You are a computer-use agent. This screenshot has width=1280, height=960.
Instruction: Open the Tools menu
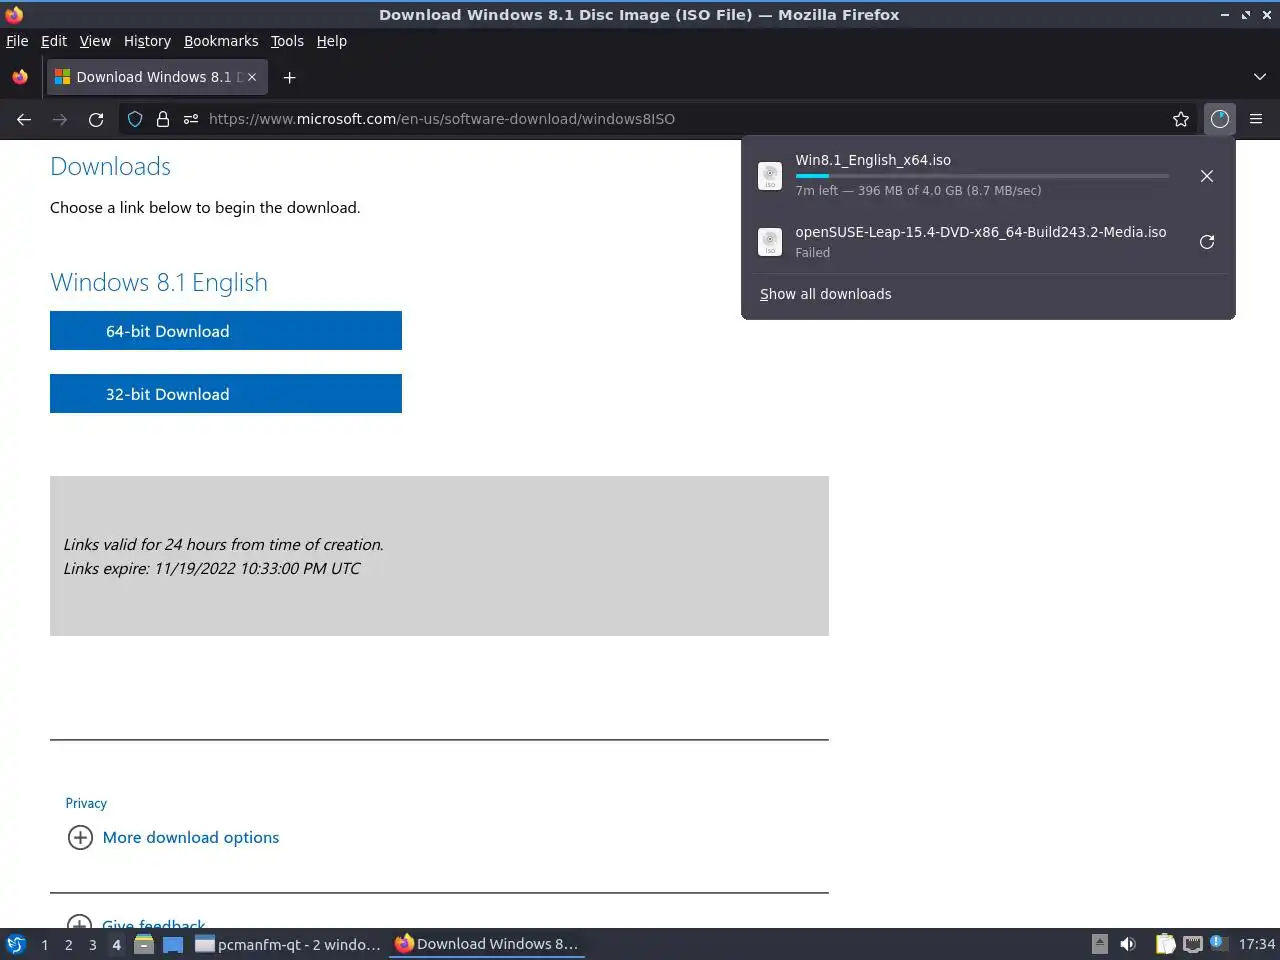pyautogui.click(x=287, y=41)
